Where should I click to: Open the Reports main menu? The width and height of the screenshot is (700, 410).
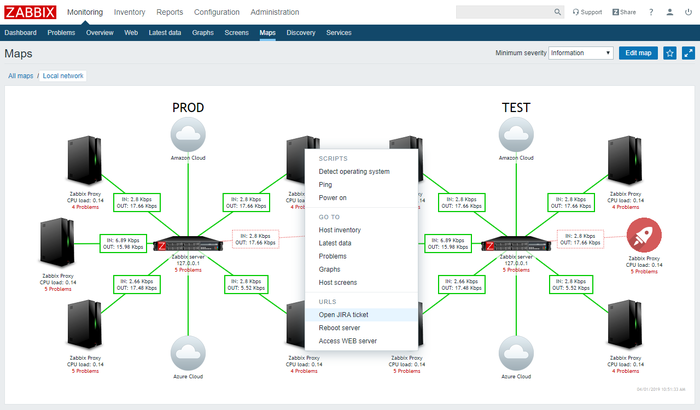pos(170,12)
